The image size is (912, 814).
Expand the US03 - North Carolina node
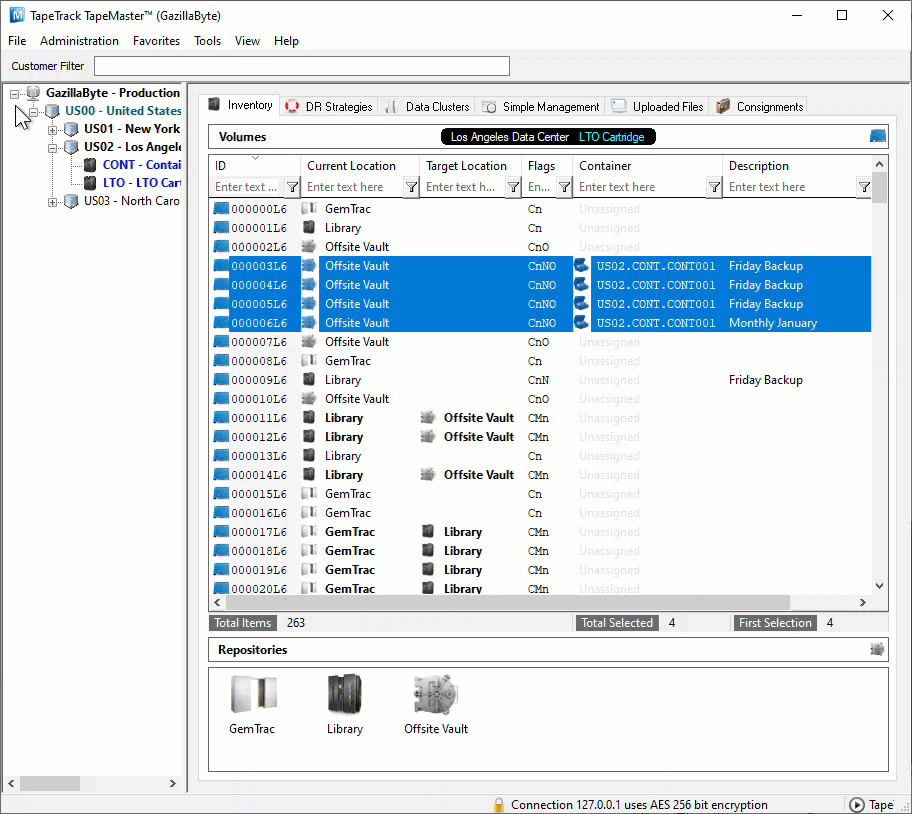pyautogui.click(x=52, y=202)
